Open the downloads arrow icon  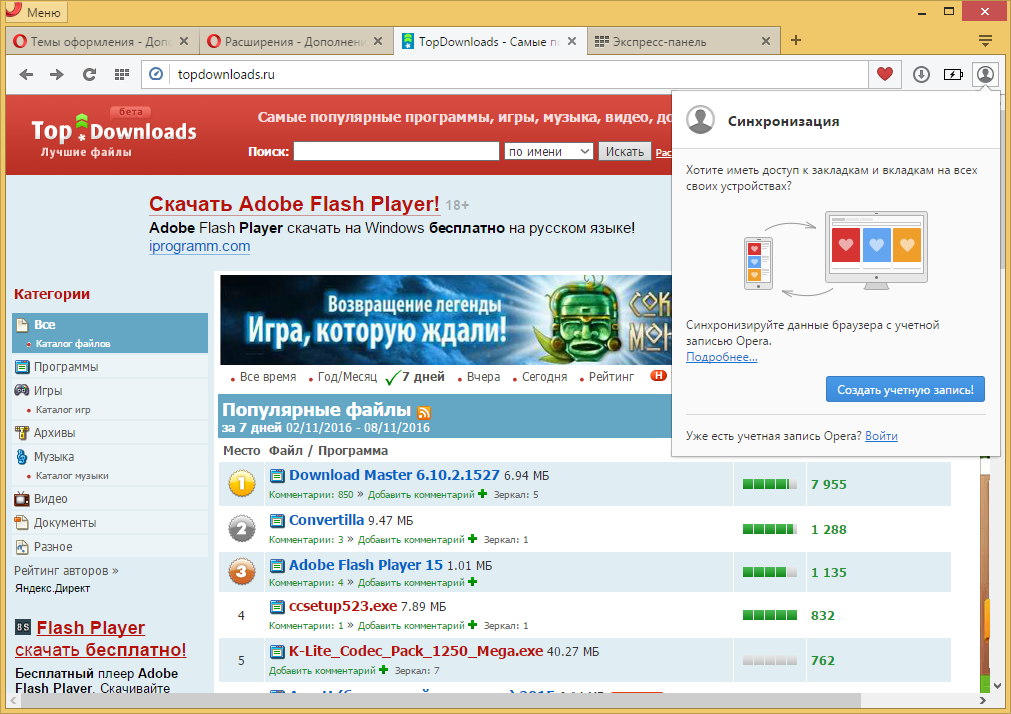[921, 75]
